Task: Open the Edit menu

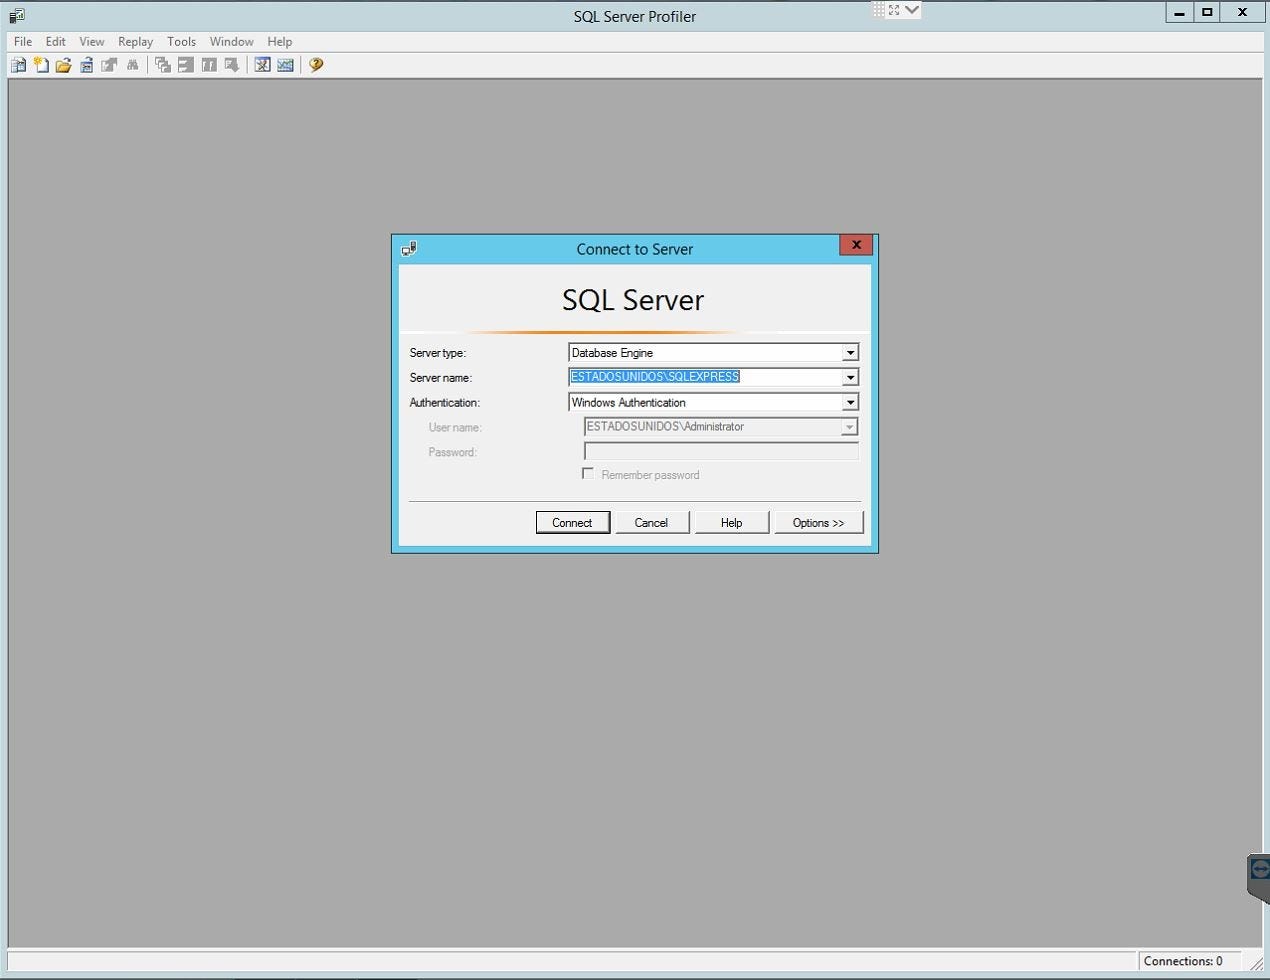Action: pyautogui.click(x=55, y=42)
